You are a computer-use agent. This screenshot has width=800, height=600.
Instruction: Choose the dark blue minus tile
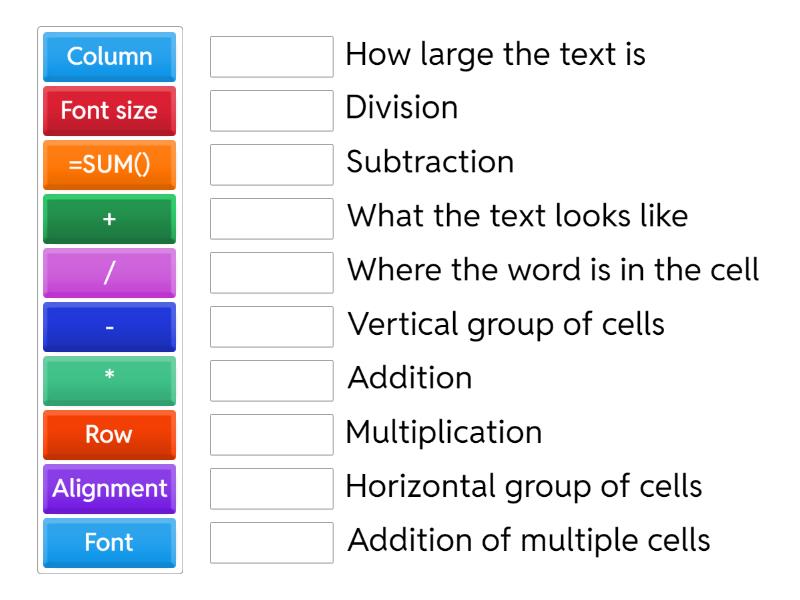109,327
